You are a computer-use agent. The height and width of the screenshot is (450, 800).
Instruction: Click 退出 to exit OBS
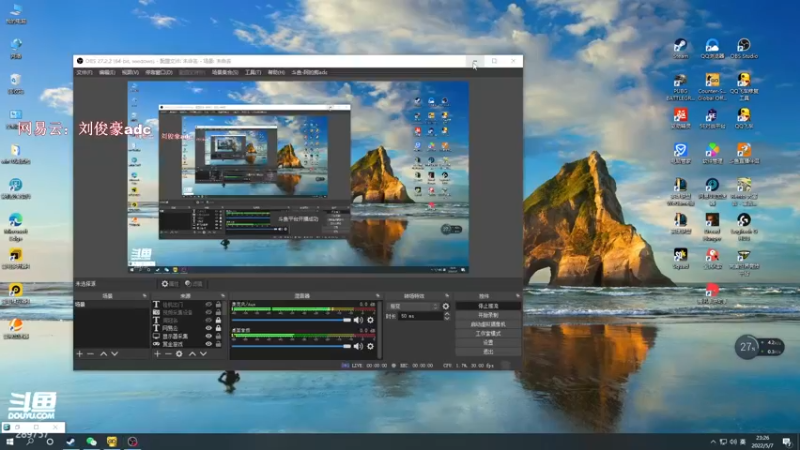point(488,352)
